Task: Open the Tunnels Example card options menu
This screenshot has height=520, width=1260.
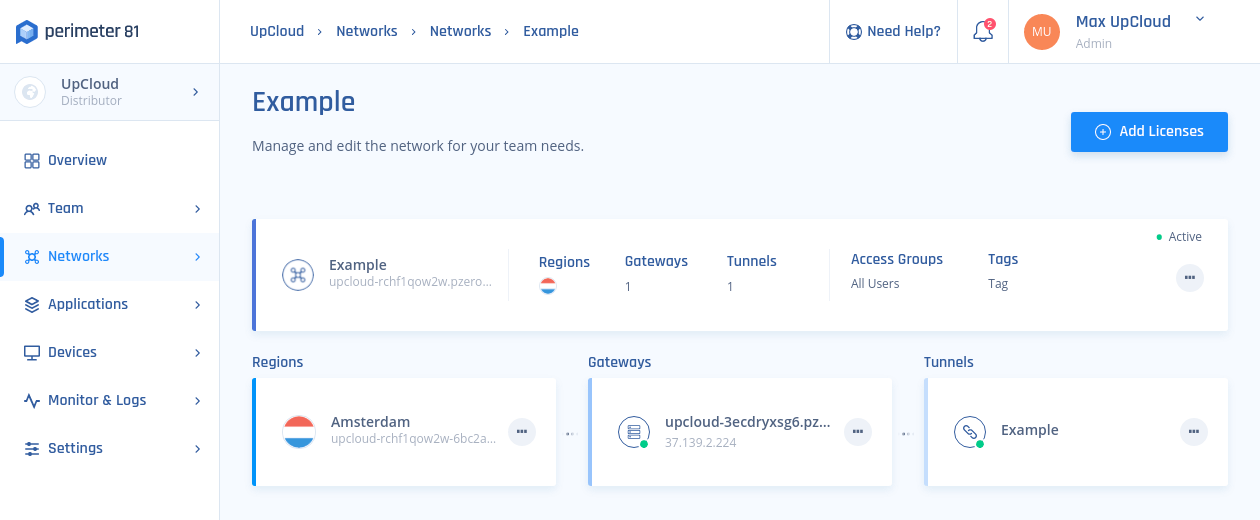Action: (x=1193, y=432)
